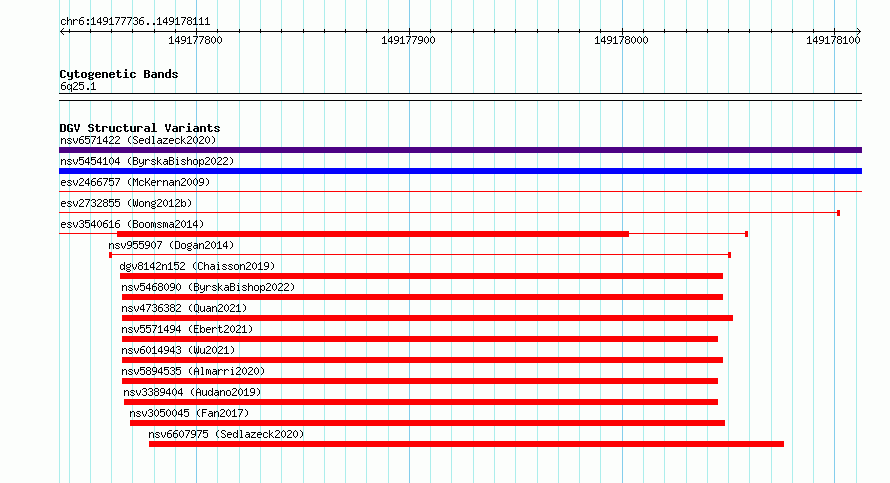The height and width of the screenshot is (483, 890).
Task: Click the chr6:149177736..149178111 region label
Action: click(x=135, y=22)
